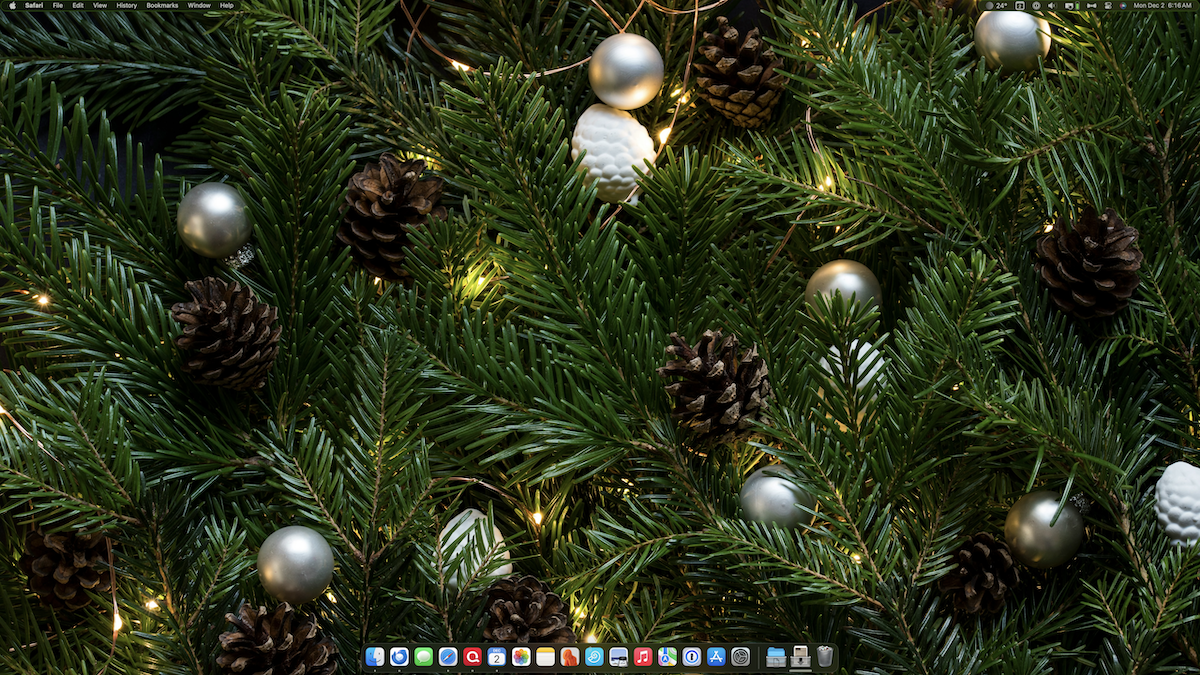This screenshot has height=675, width=1200.
Task: Open the Edit menu
Action: [78, 5]
